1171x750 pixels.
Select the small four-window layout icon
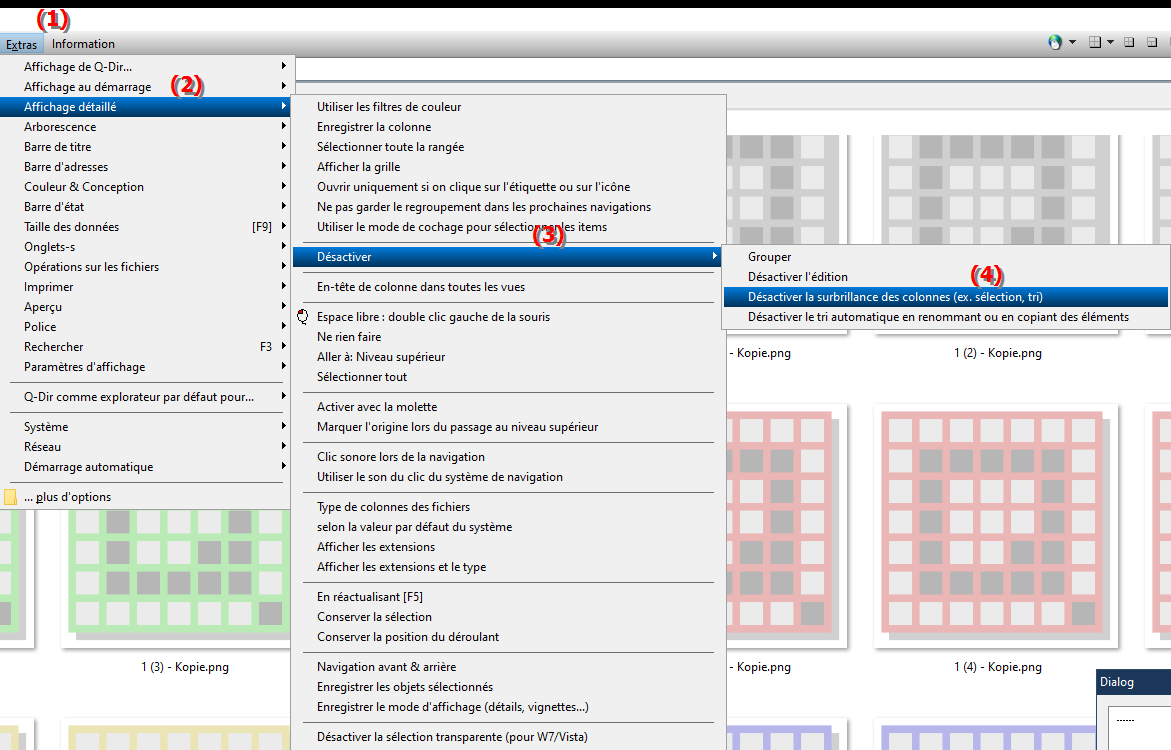1129,43
